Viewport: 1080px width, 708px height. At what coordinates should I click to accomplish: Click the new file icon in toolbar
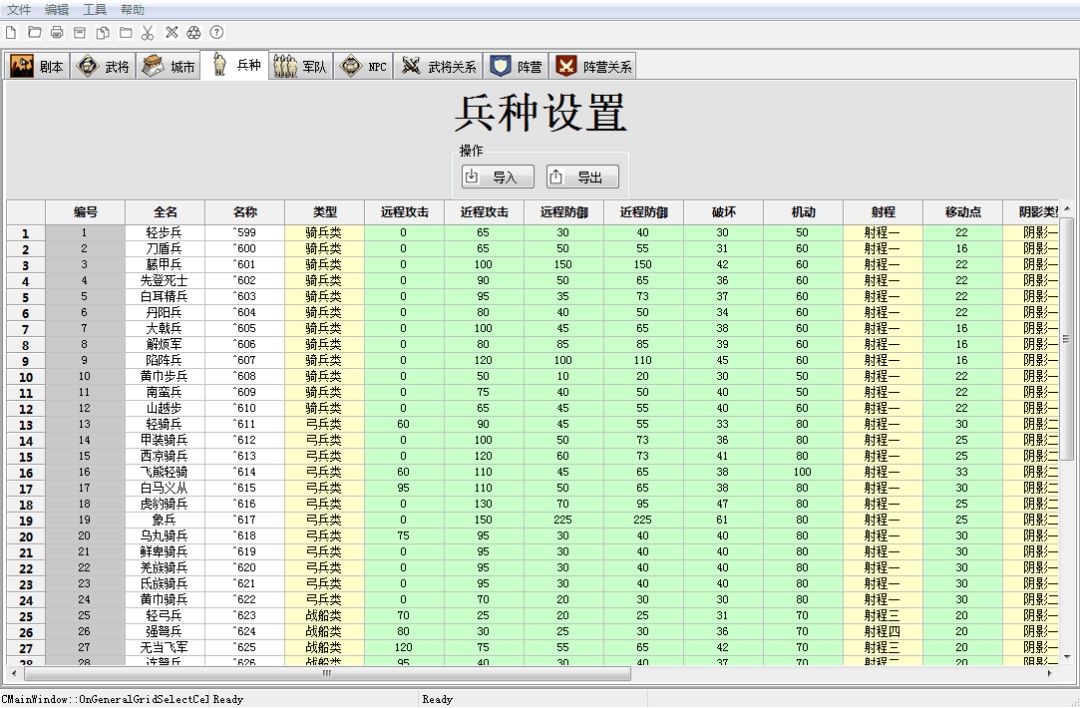[11, 32]
